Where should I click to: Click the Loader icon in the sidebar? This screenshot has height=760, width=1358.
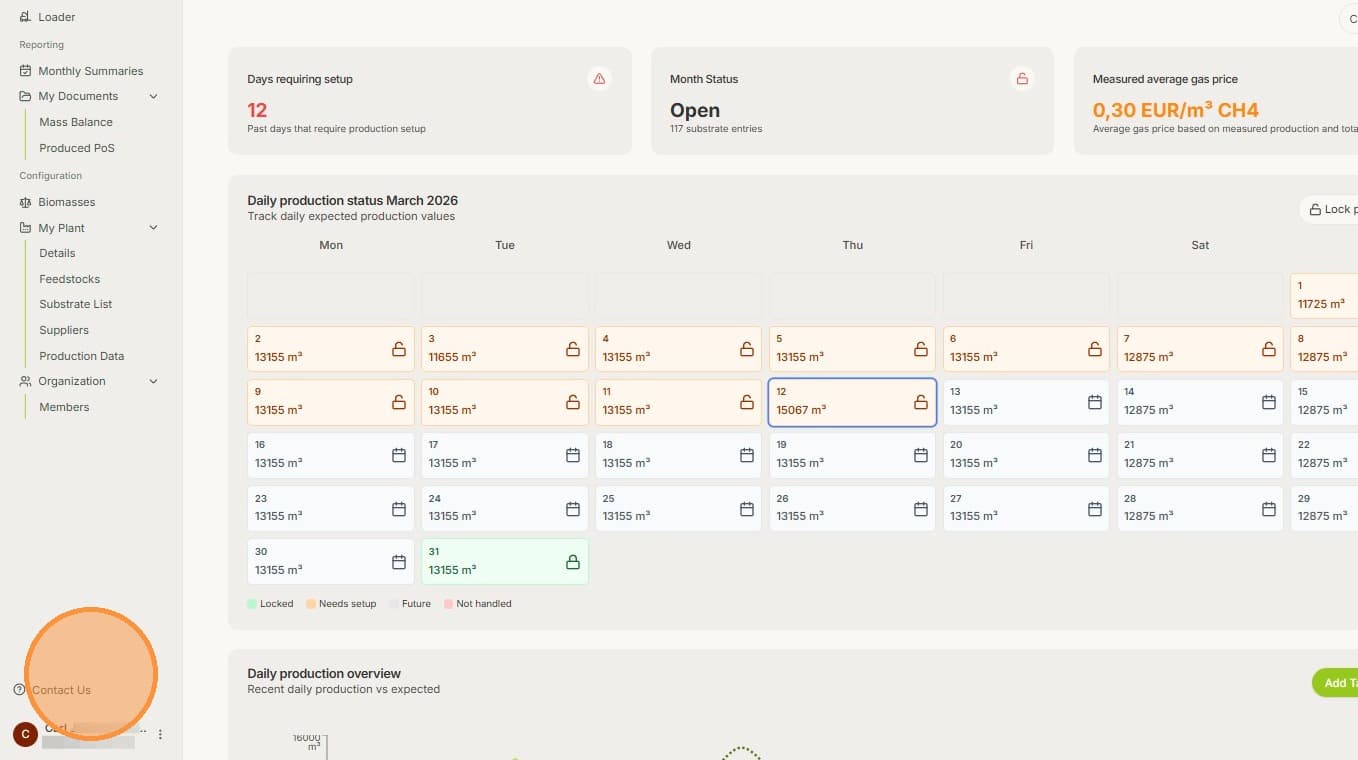coord(25,17)
